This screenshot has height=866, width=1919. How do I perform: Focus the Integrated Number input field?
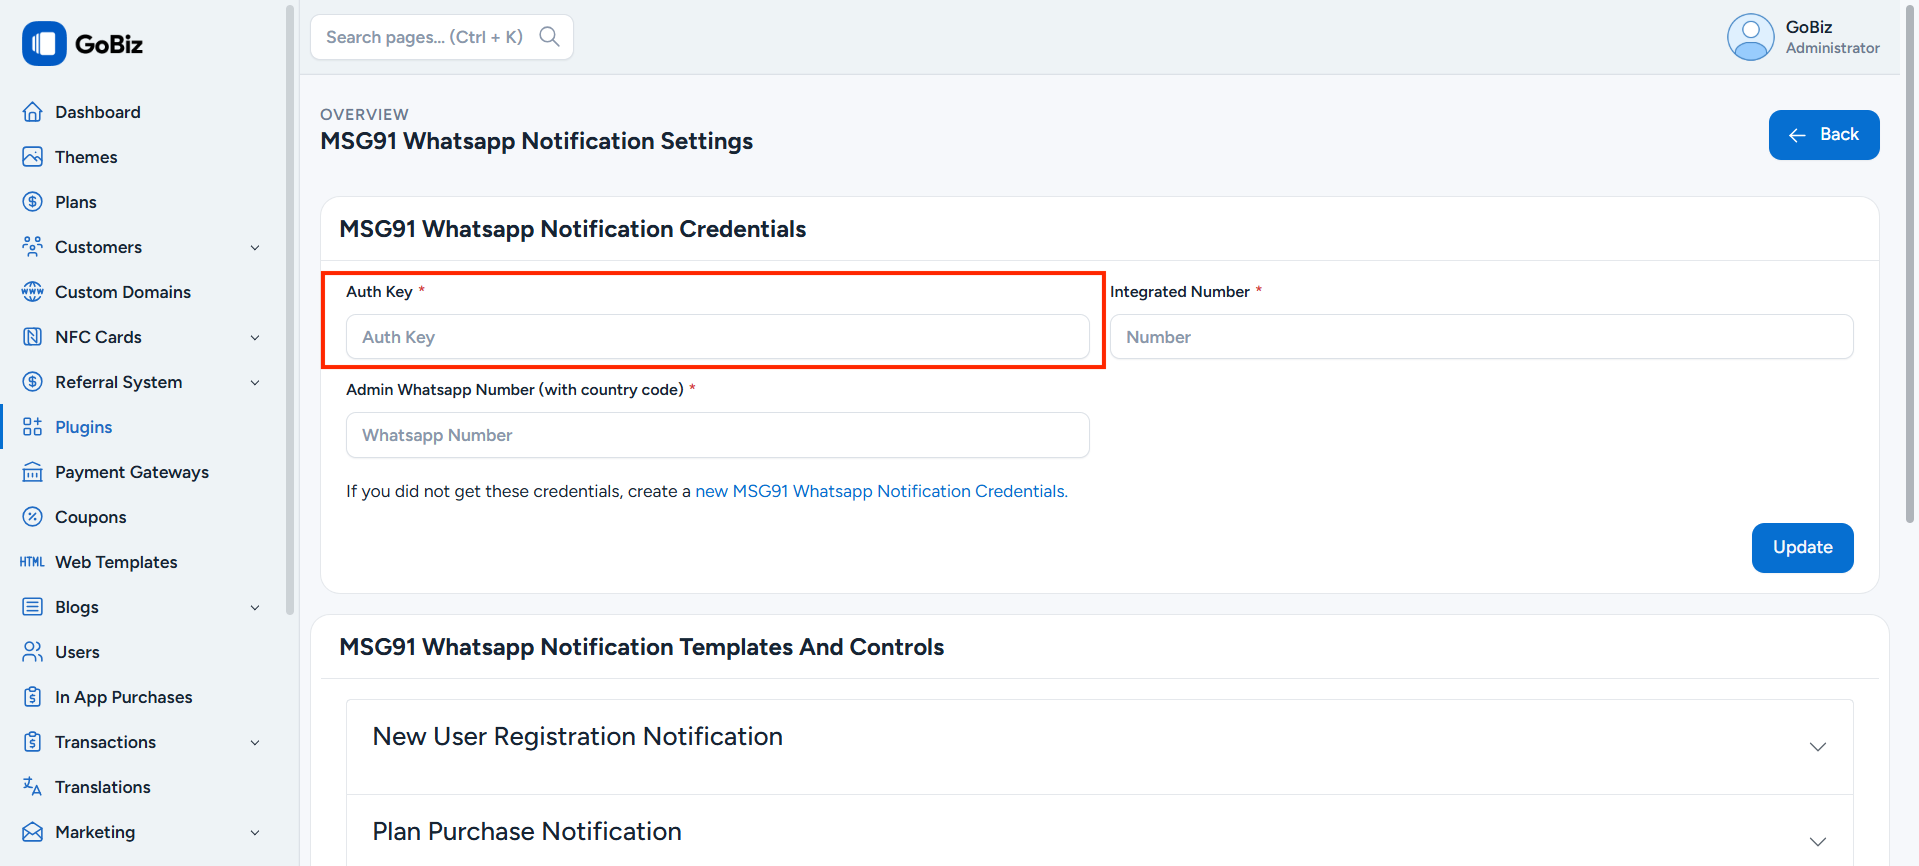pyautogui.click(x=1481, y=337)
